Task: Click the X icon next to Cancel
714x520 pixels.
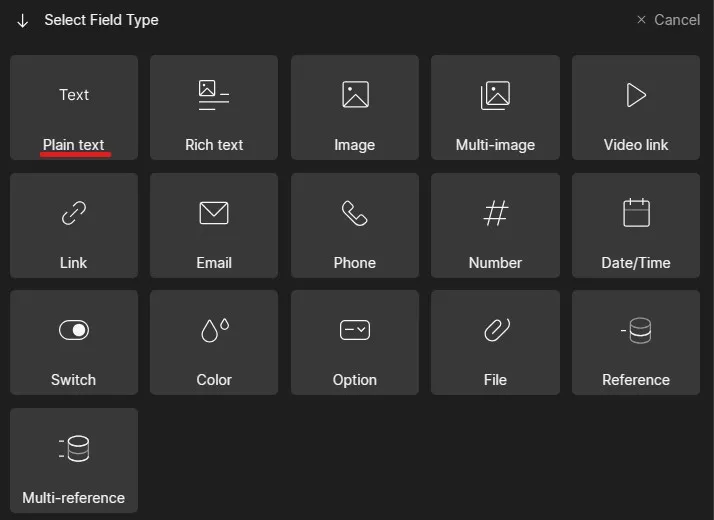Action: click(642, 20)
